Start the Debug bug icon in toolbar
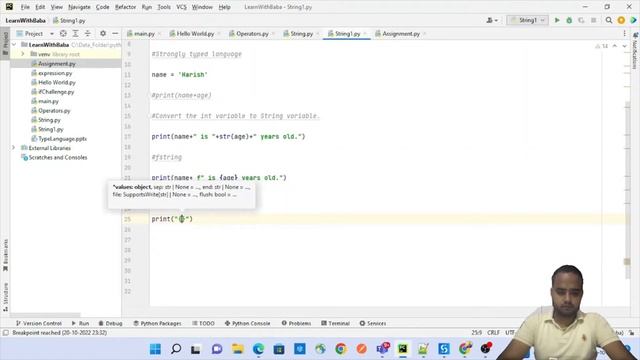The width and height of the screenshot is (640, 360). 569,20
